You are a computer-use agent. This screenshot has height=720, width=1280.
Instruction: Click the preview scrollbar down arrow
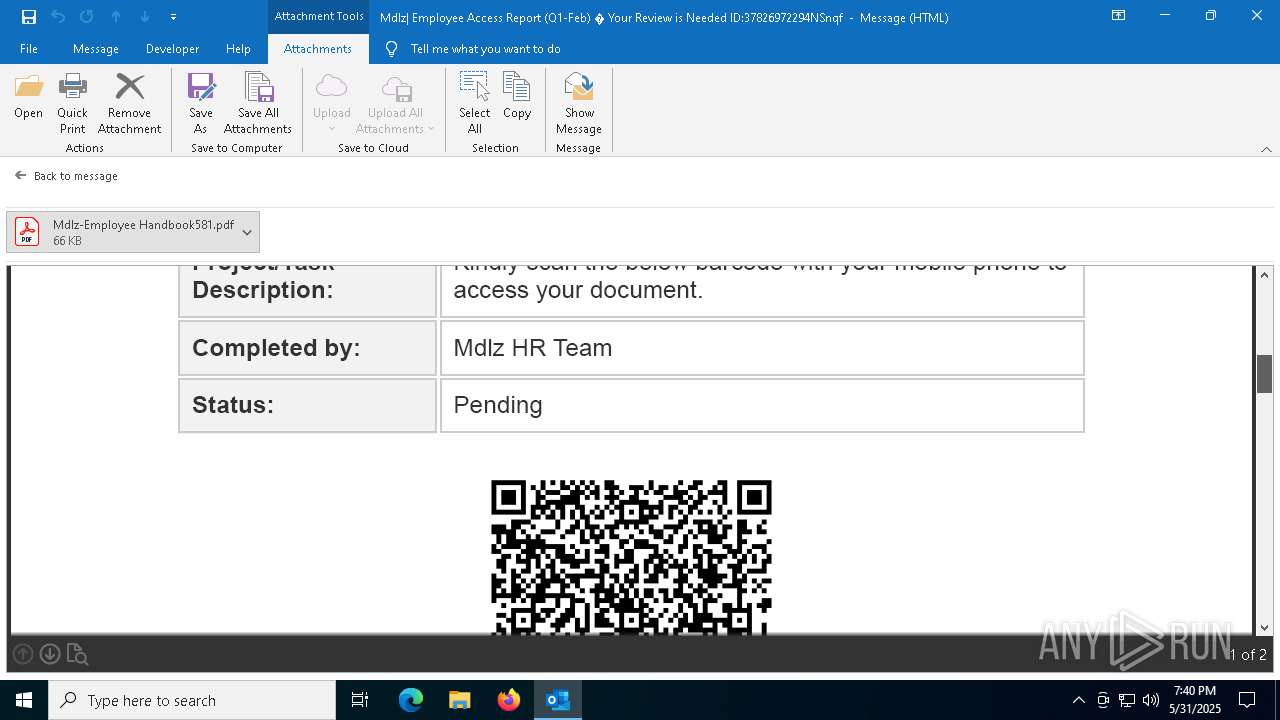[x=1264, y=628]
